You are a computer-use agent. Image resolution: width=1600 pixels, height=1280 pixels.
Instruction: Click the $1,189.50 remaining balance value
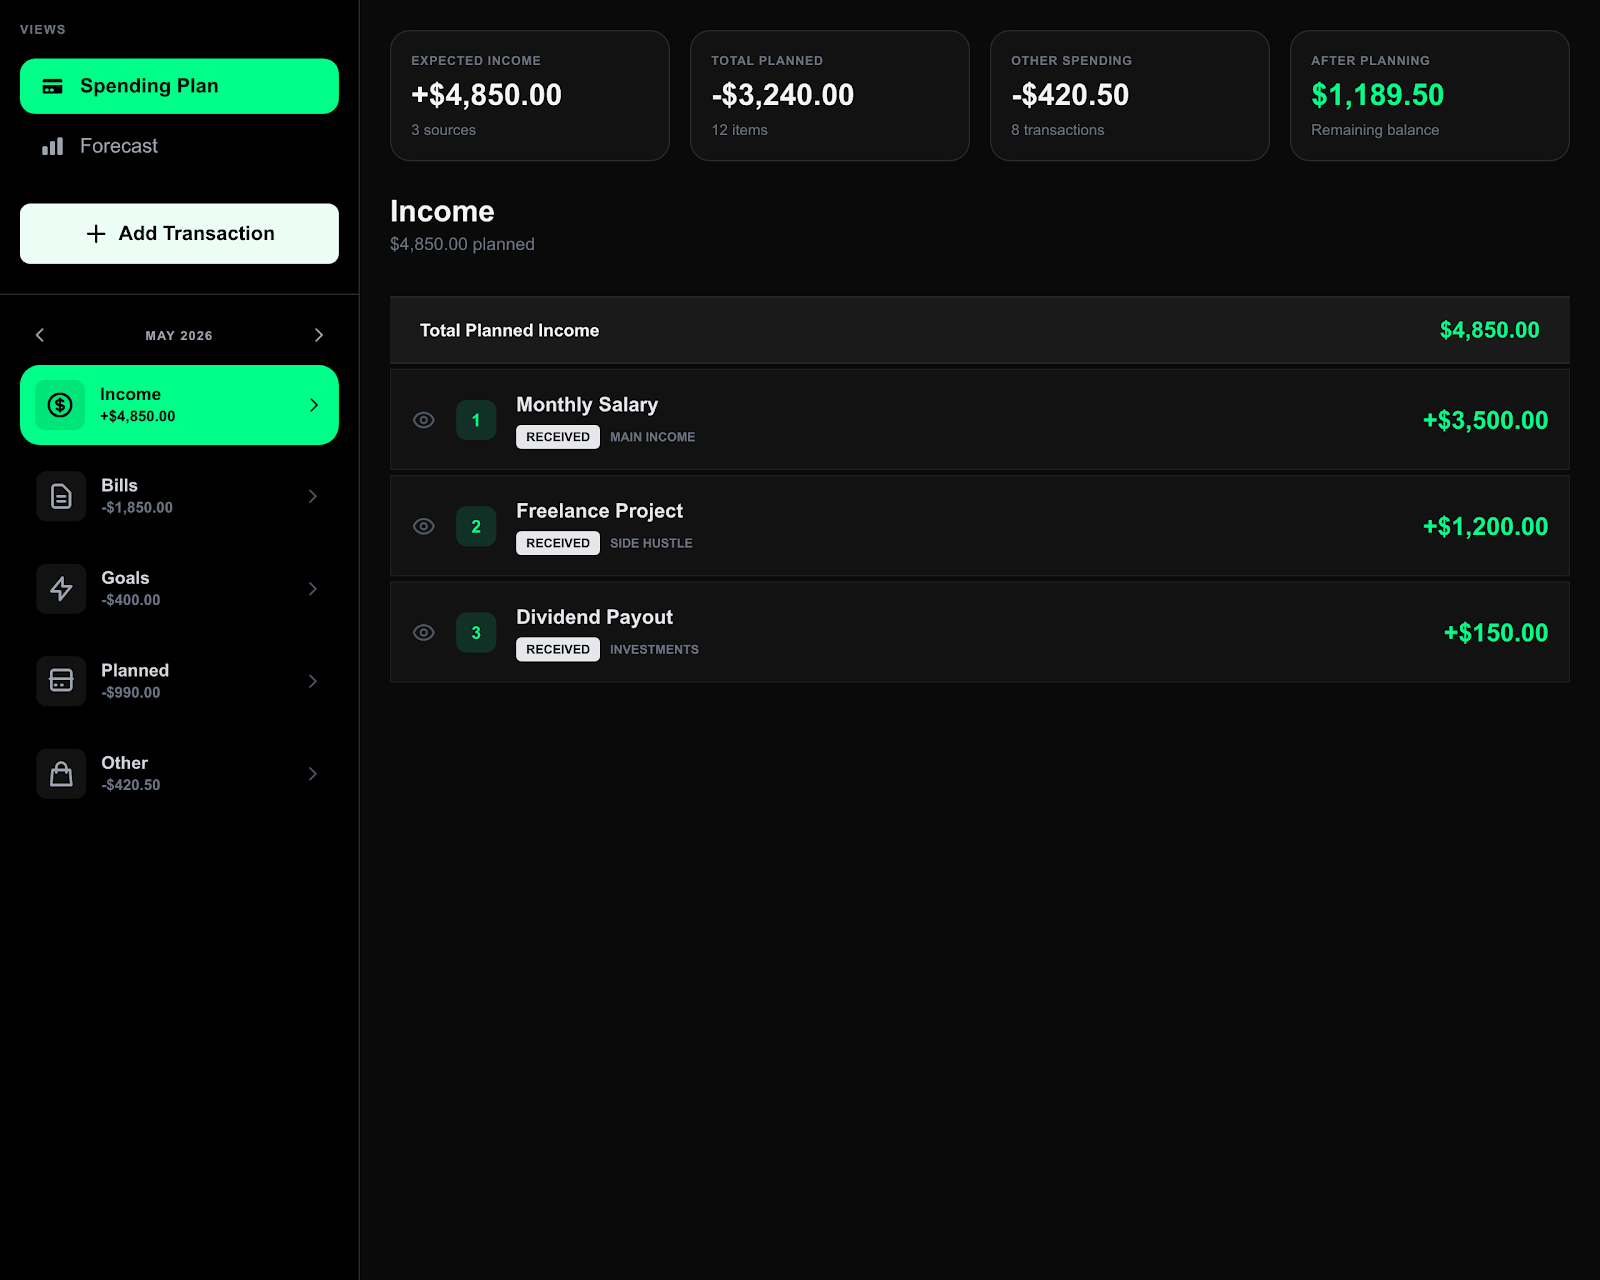1377,95
